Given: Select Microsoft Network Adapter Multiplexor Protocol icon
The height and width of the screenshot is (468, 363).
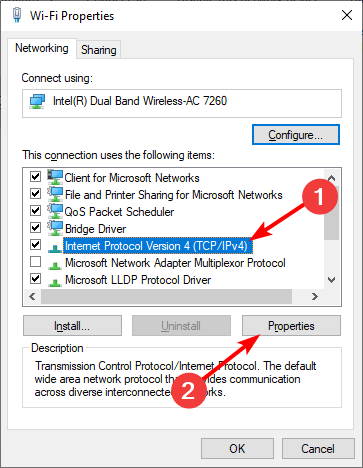Looking at the screenshot, I should tap(55, 265).
